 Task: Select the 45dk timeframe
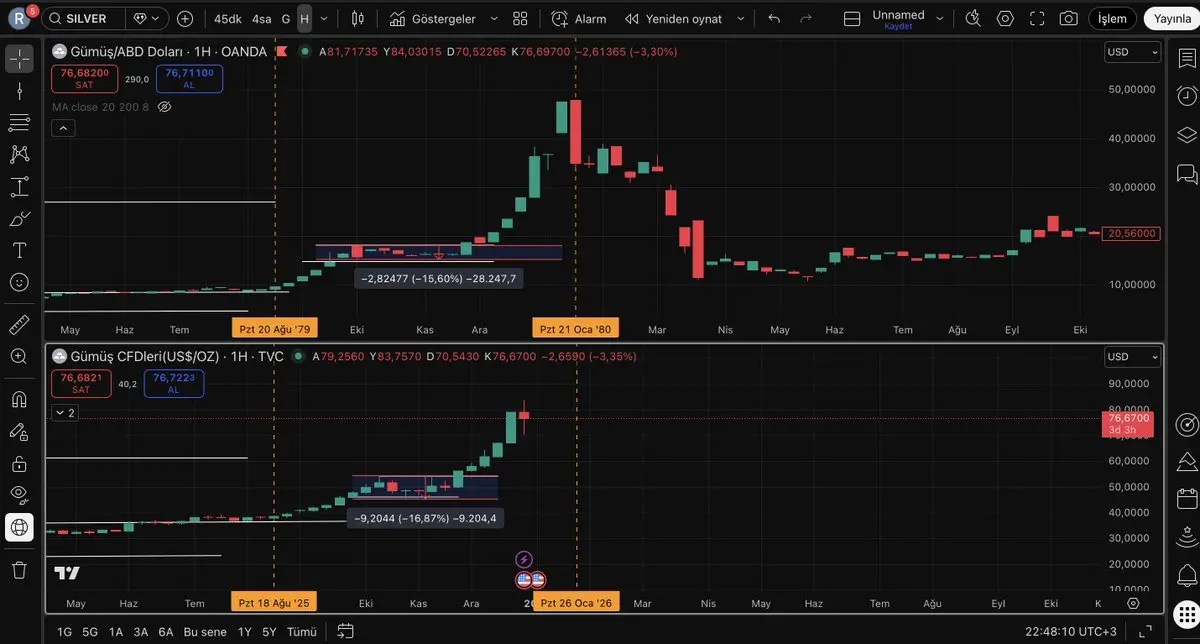228,19
